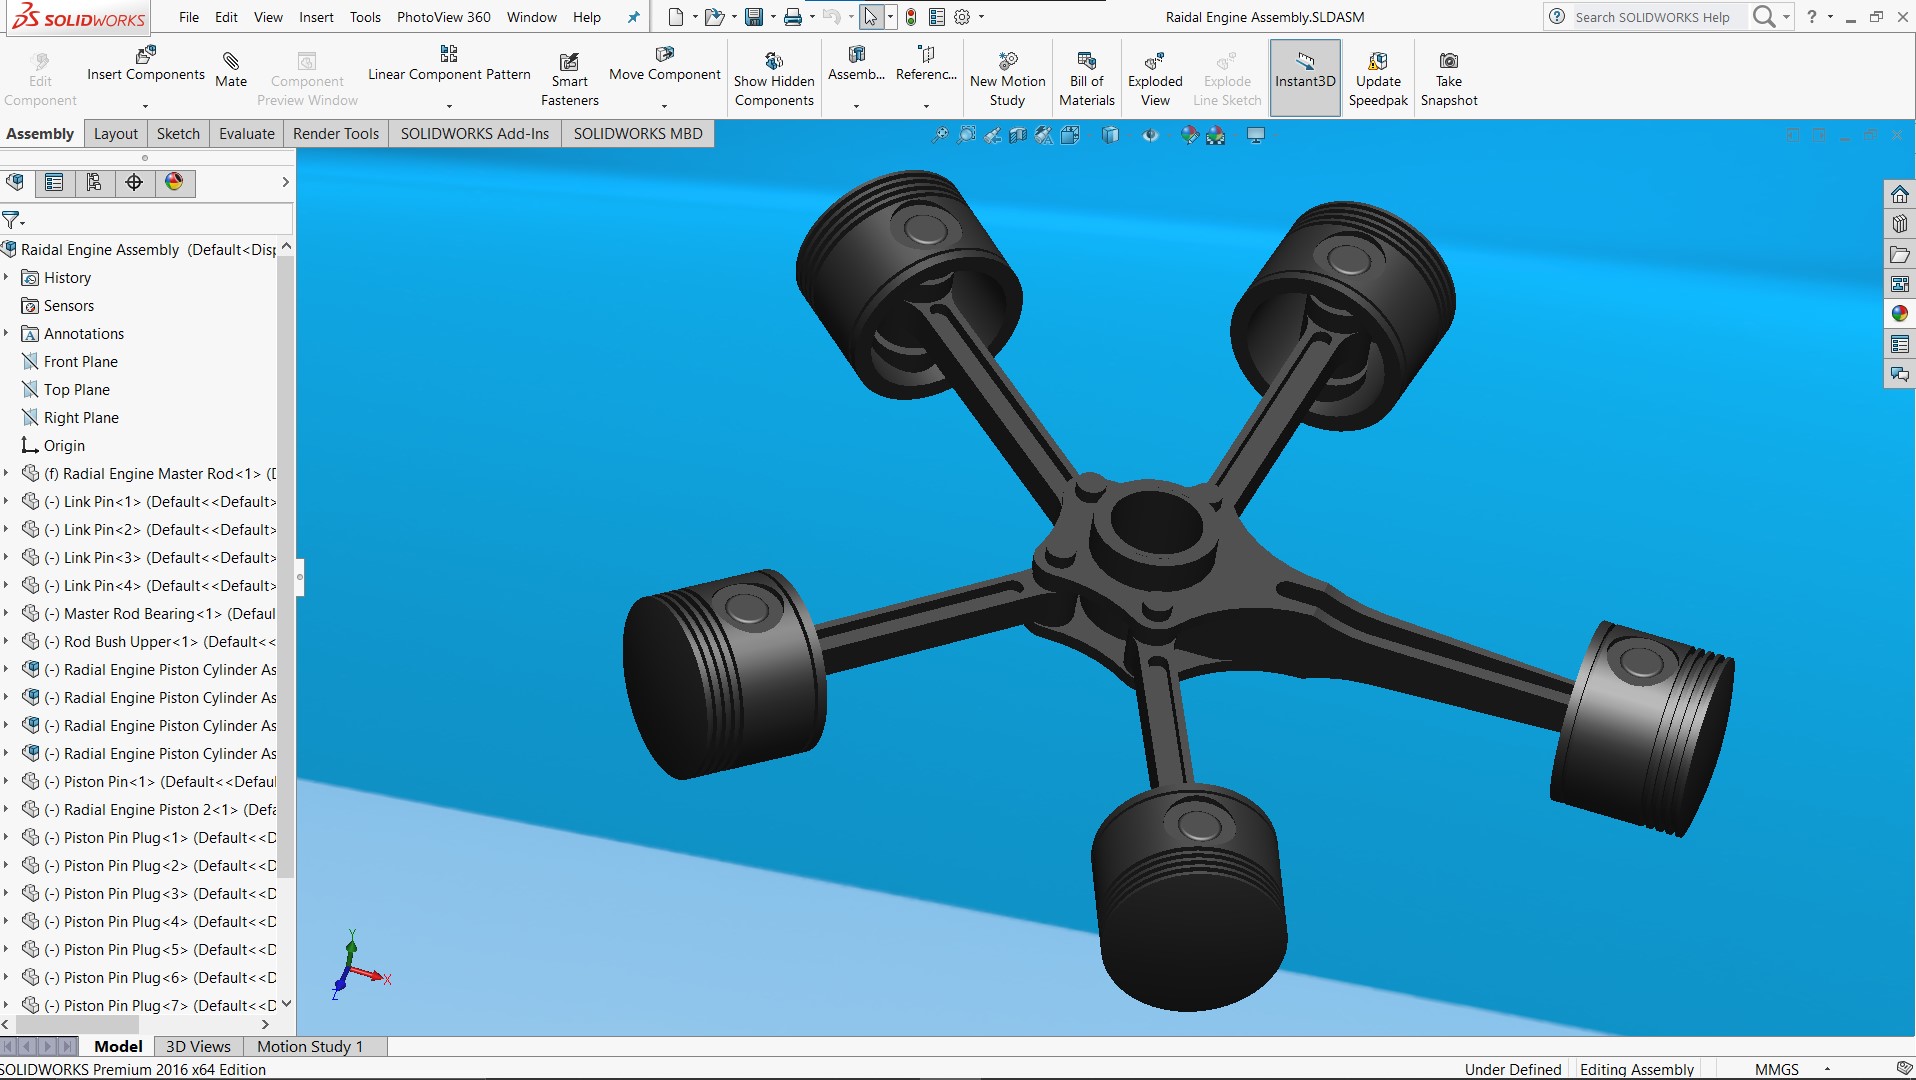Viewport: 1916px width, 1080px height.
Task: Toggle the Instant3D button
Action: 1305,78
